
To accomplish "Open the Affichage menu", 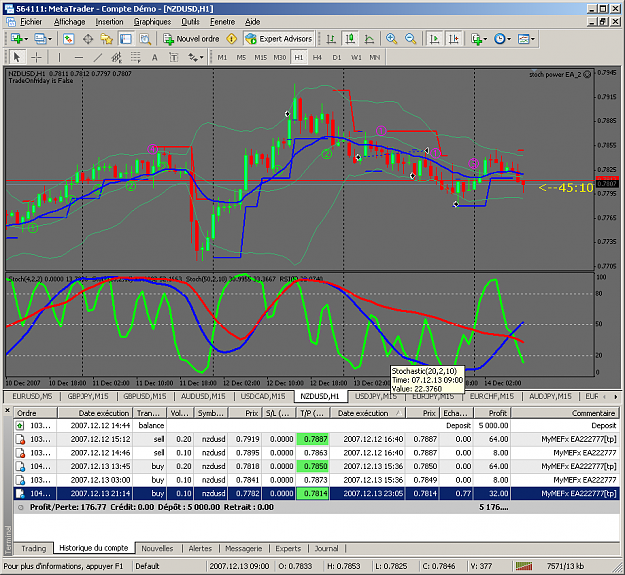I will (x=69, y=22).
